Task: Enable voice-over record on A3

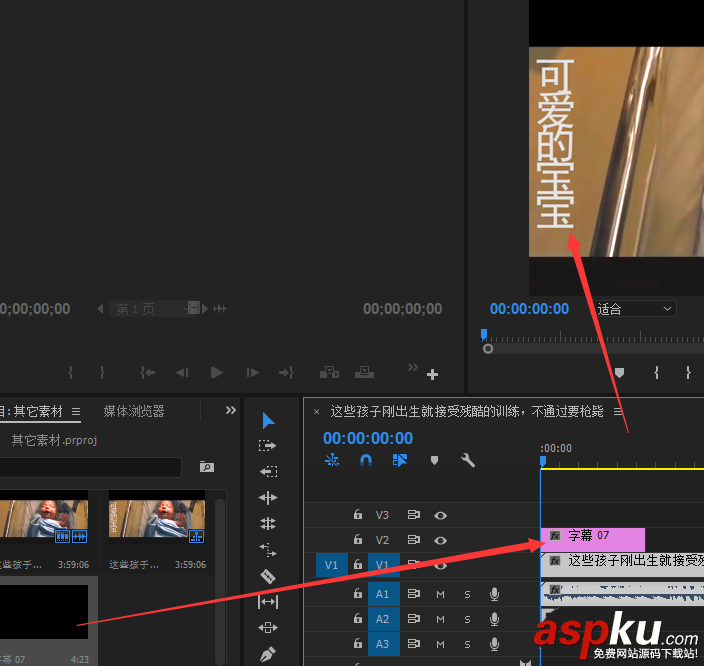Action: (x=494, y=644)
